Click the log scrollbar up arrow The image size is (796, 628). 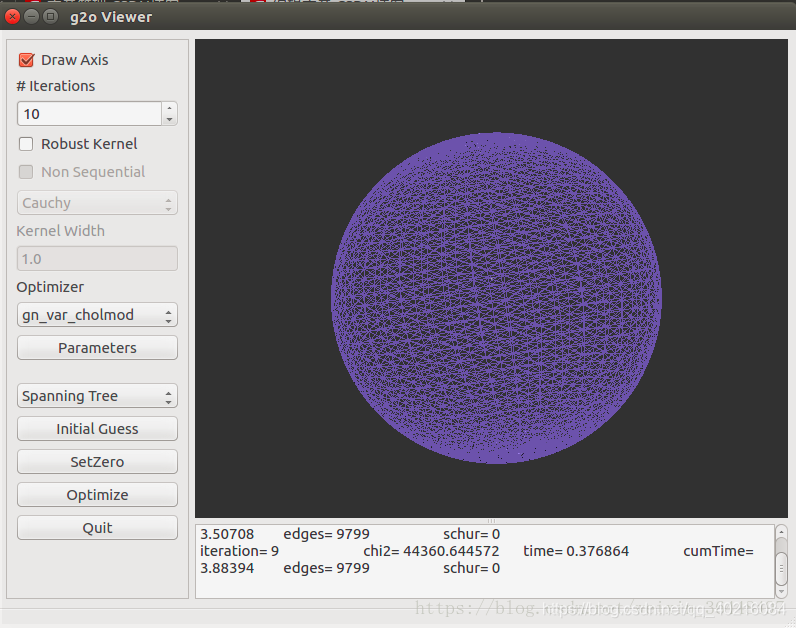click(781, 532)
